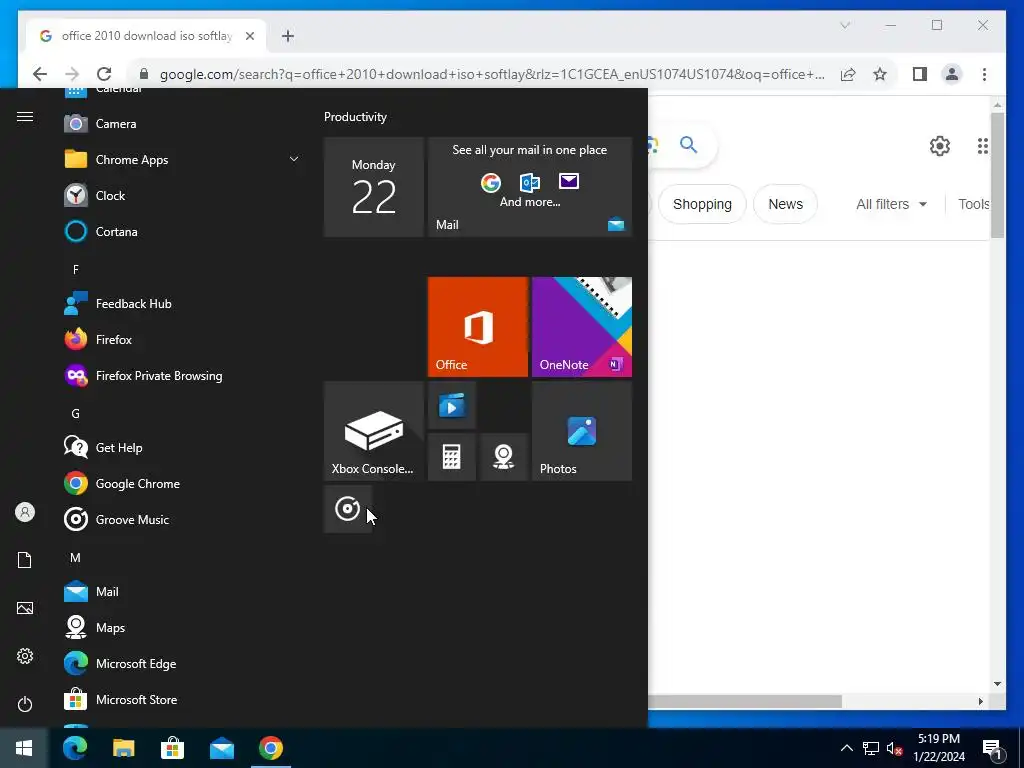Close the office 2010 download tab

[x=249, y=36]
